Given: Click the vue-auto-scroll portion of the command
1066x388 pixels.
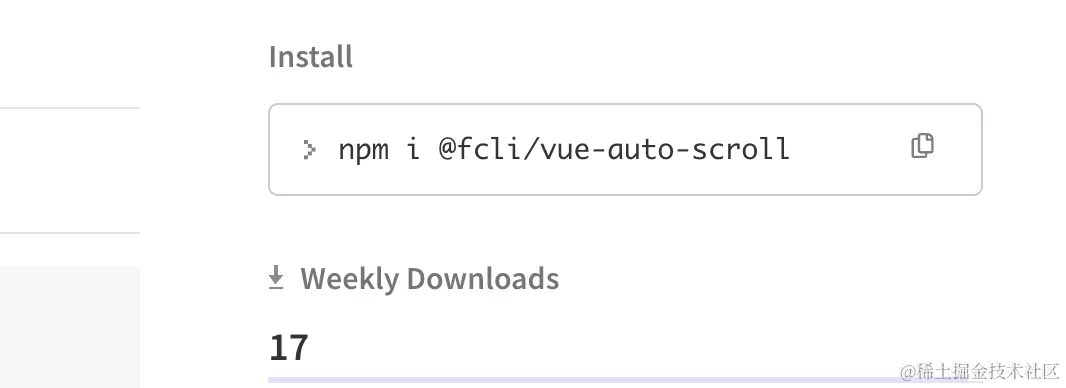Looking at the screenshot, I should (x=665, y=149).
